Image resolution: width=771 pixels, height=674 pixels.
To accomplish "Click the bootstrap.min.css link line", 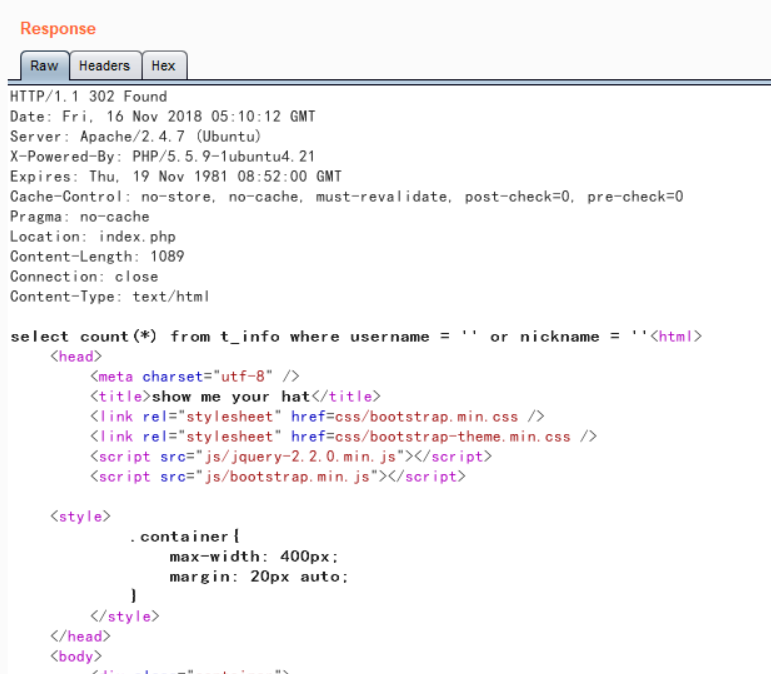I will 317,417.
